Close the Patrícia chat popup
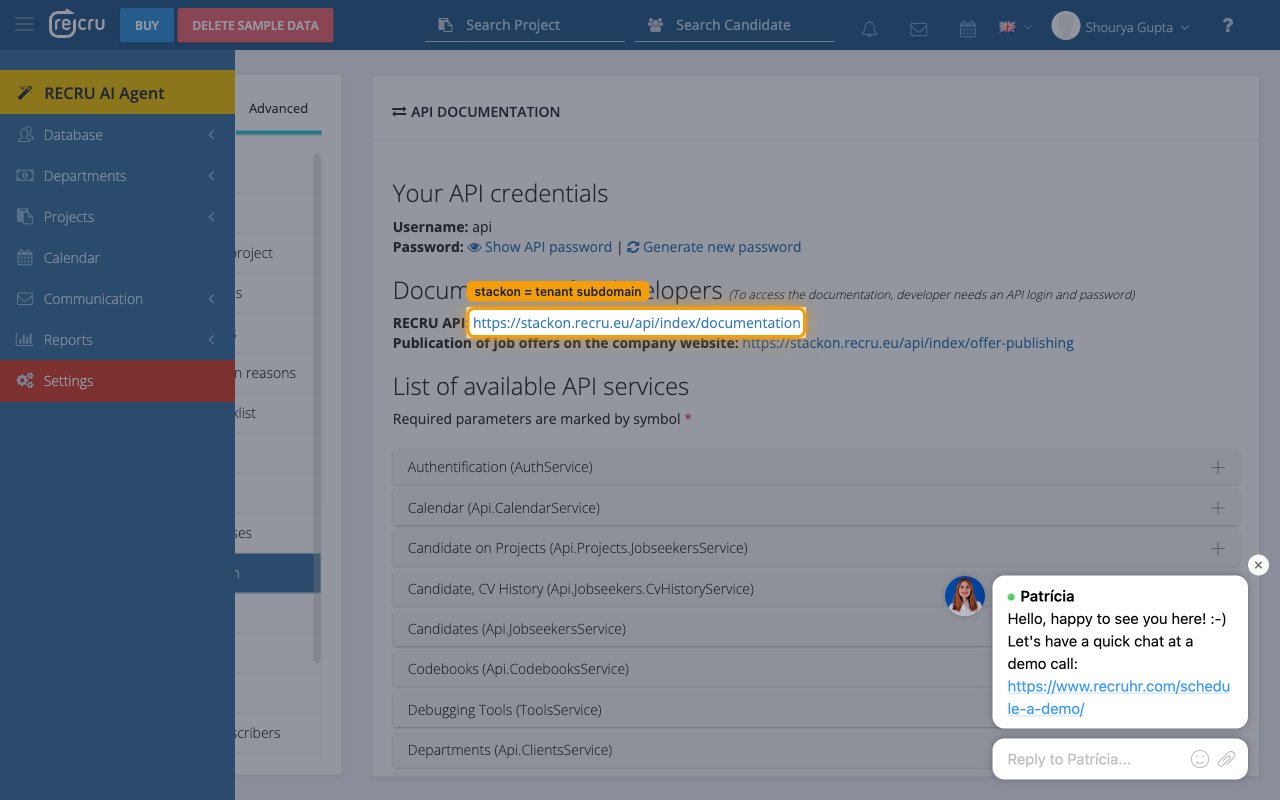The image size is (1280, 800). pyautogui.click(x=1259, y=565)
